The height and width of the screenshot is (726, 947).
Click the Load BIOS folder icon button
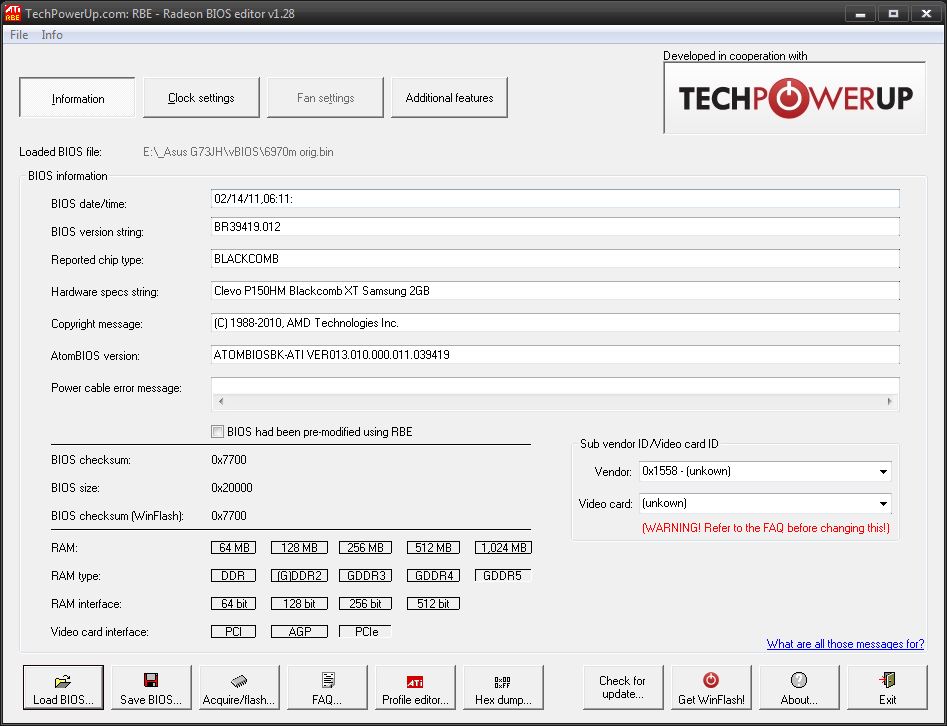(x=63, y=687)
